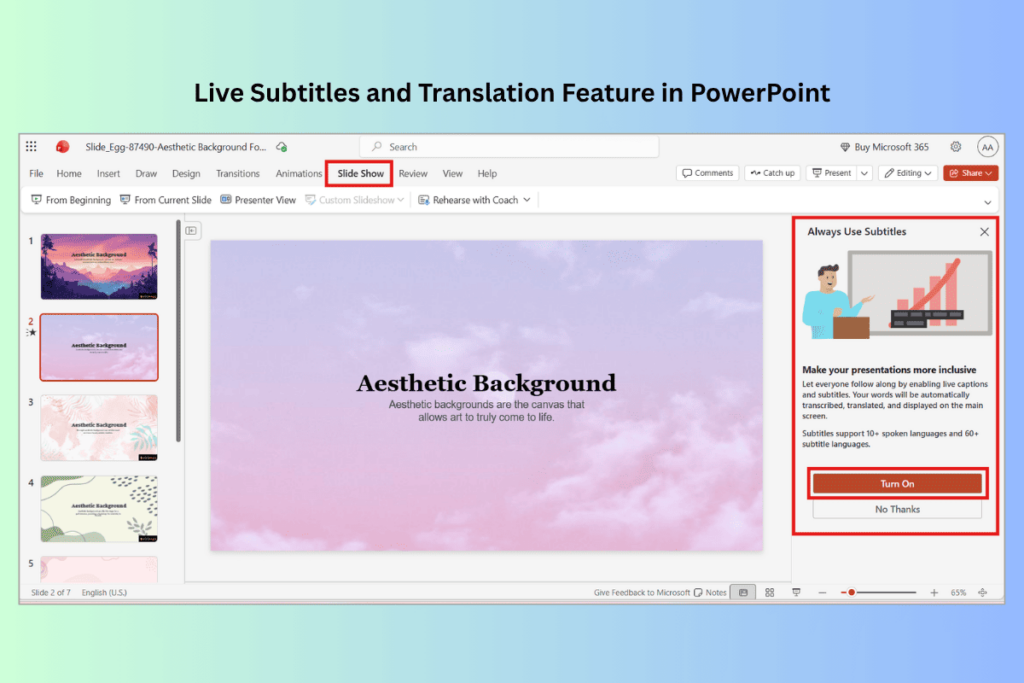Click the Slide 2 of 7 status text
The height and width of the screenshot is (683, 1024).
pos(51,592)
